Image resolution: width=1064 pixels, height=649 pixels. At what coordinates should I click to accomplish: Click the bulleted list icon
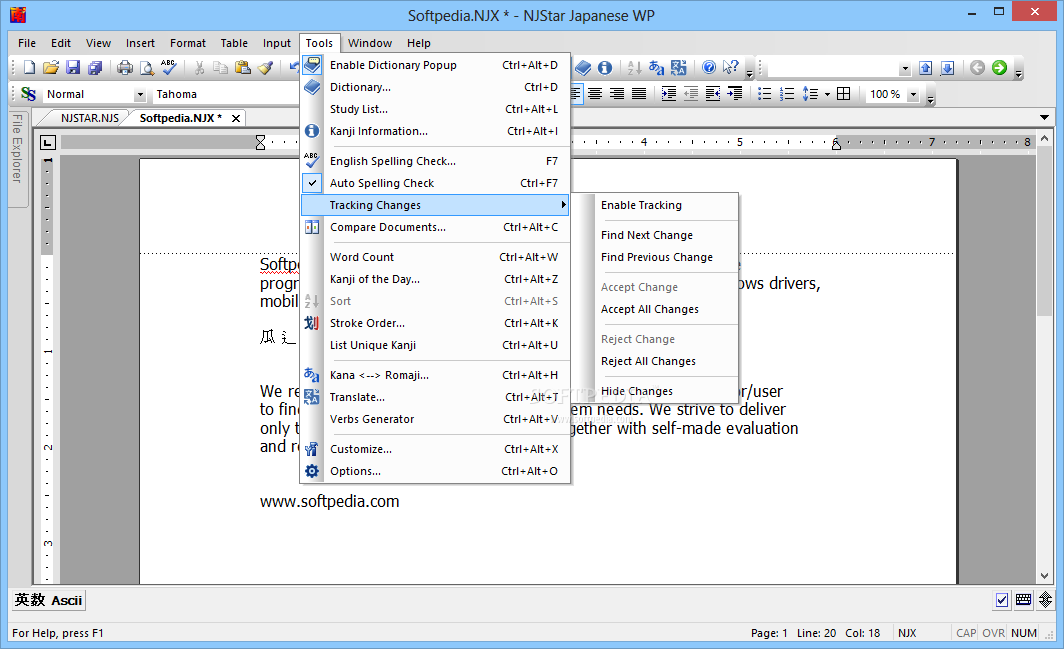(765, 94)
